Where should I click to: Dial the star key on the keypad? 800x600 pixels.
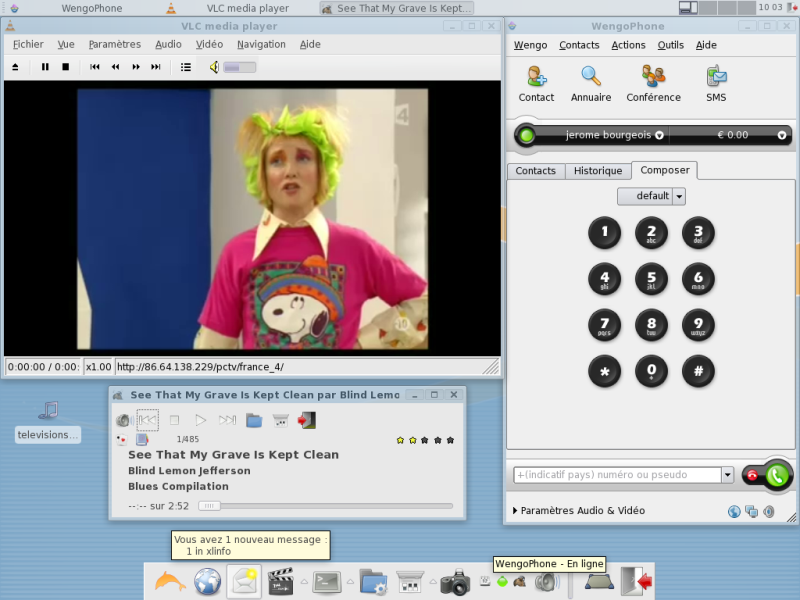[x=605, y=371]
